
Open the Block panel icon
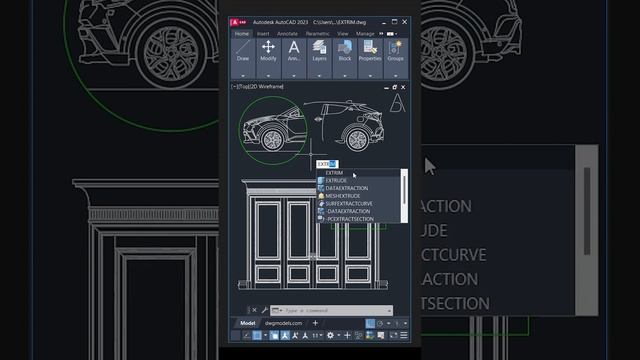pos(345,47)
